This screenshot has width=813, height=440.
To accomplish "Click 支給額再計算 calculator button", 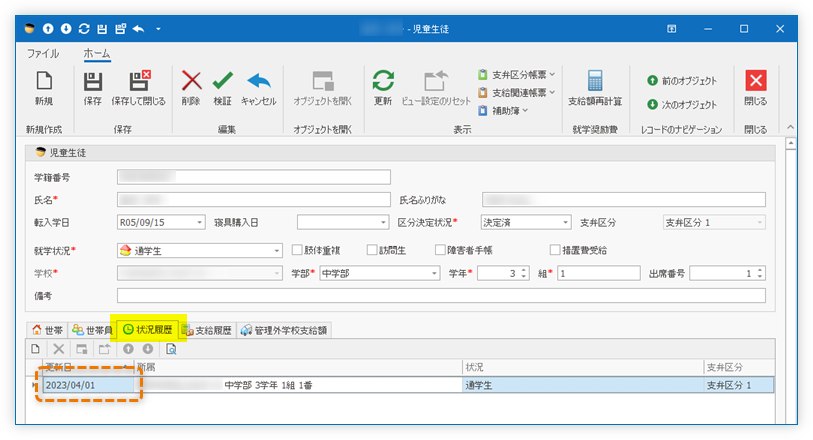I will [x=595, y=88].
